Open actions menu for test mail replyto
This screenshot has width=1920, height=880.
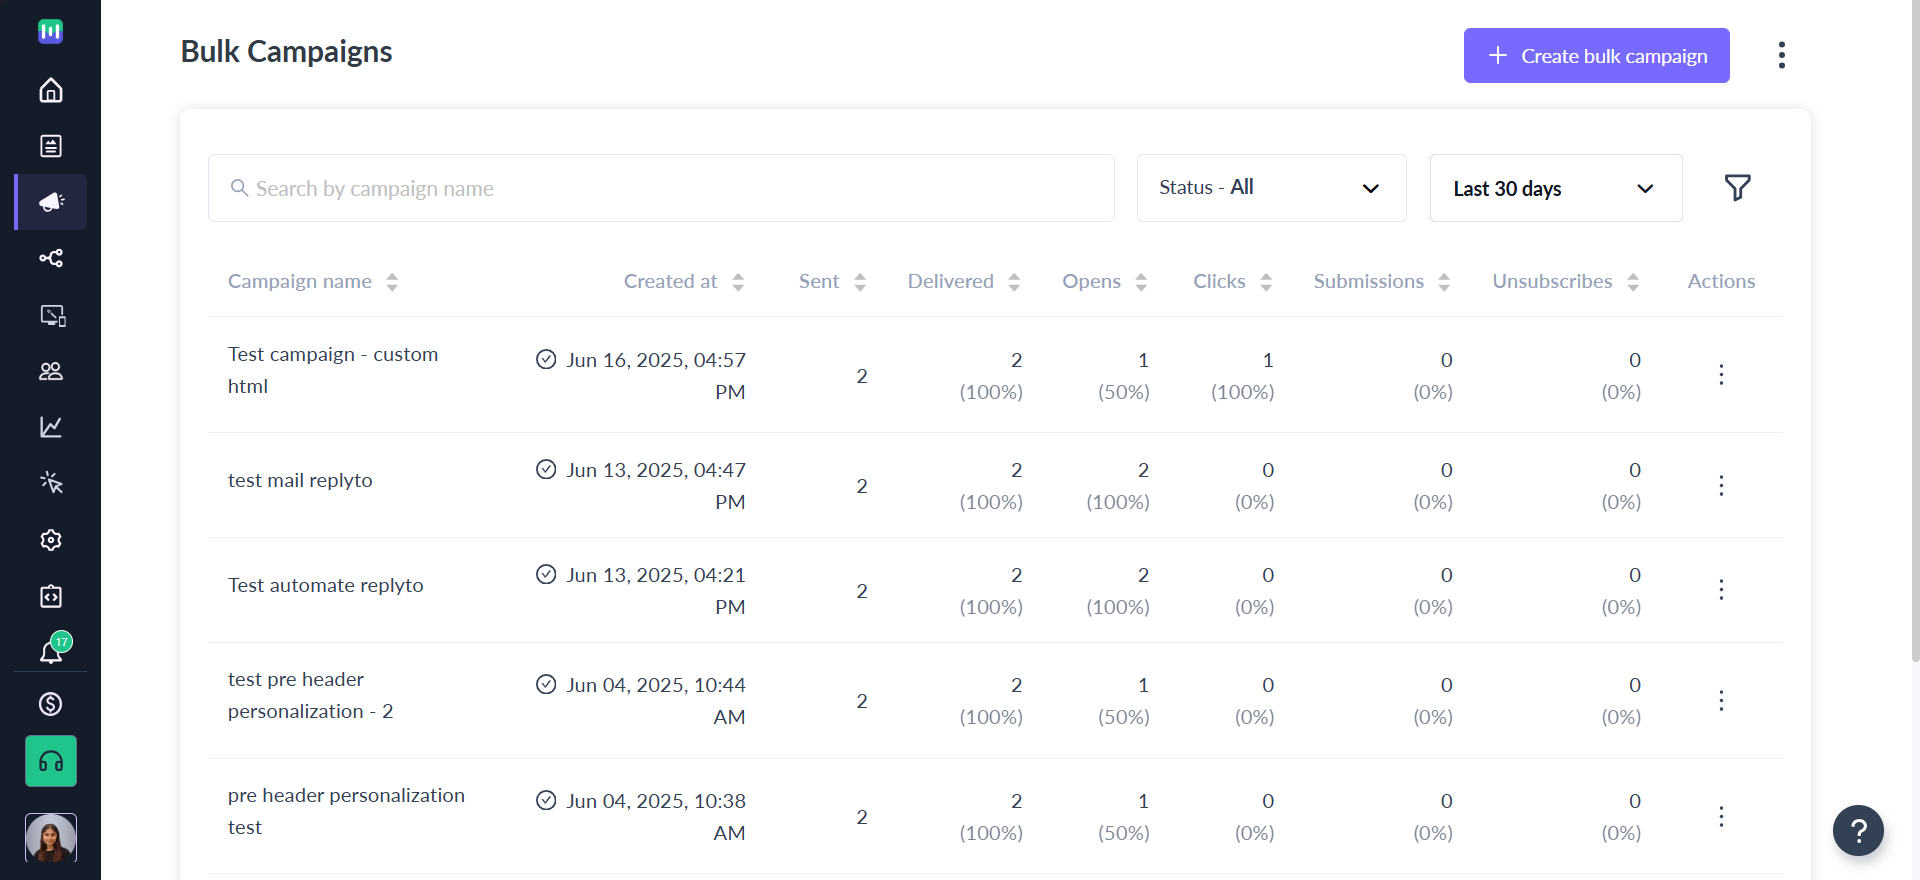pos(1721,485)
